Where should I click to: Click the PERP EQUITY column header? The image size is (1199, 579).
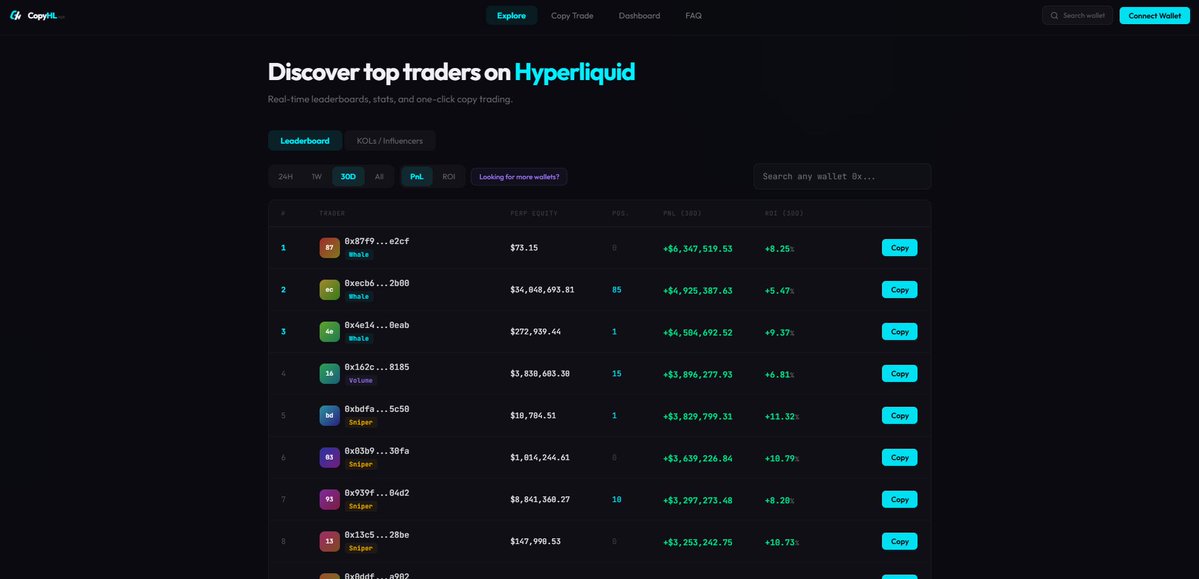click(x=534, y=213)
